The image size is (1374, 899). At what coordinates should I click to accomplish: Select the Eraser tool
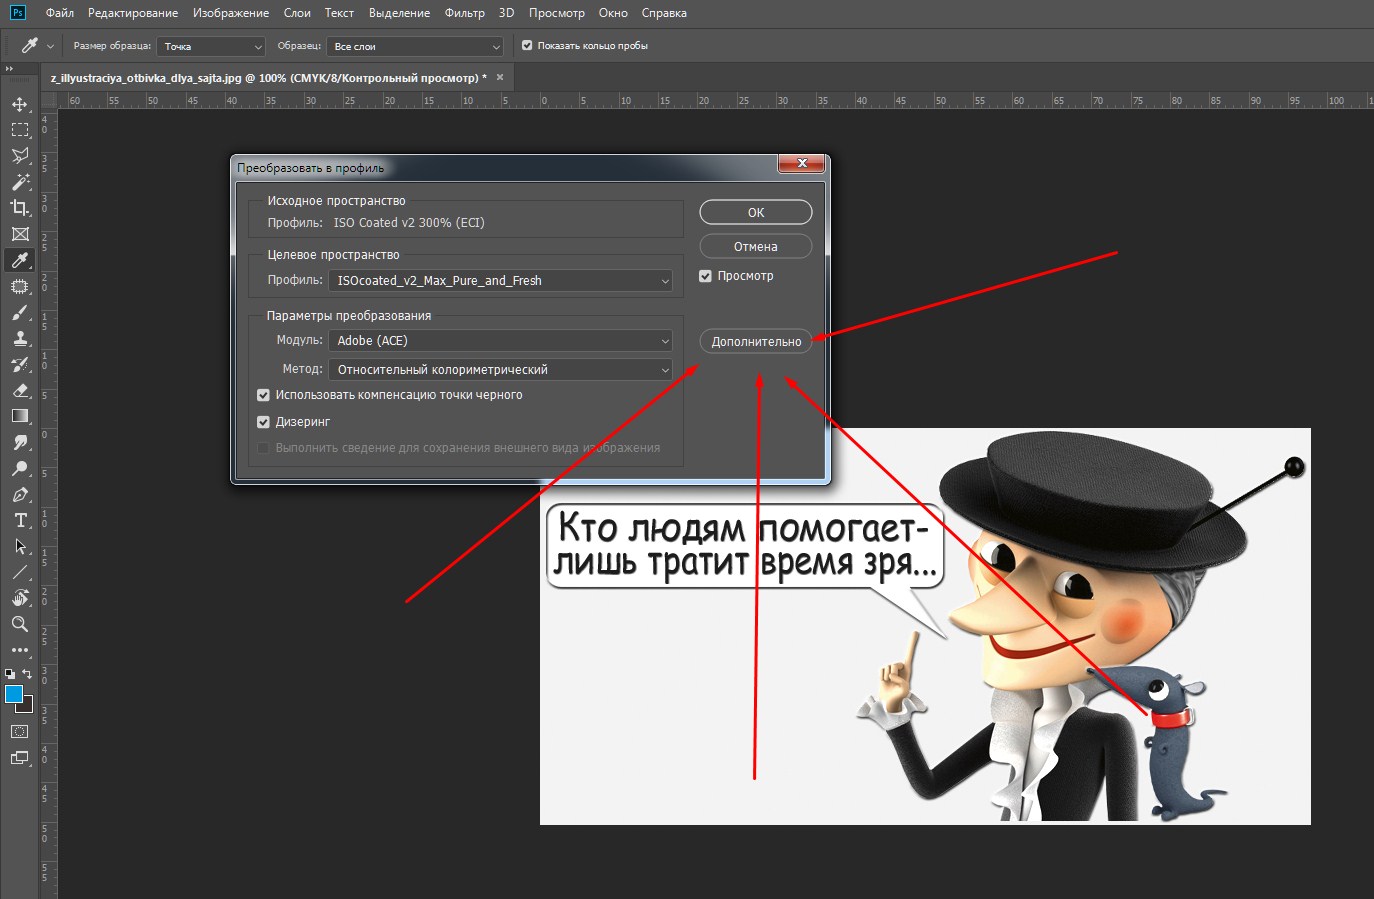(20, 390)
